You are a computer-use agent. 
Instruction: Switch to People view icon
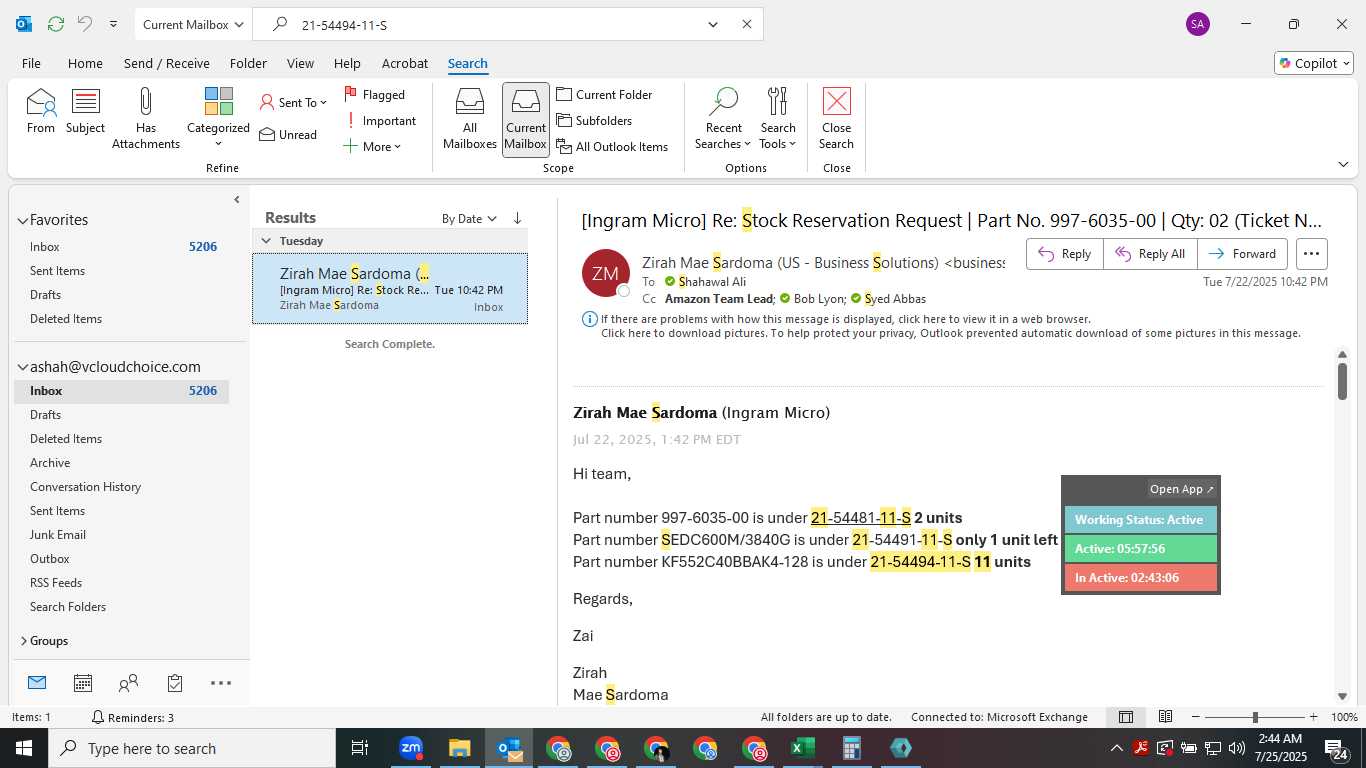click(x=129, y=683)
